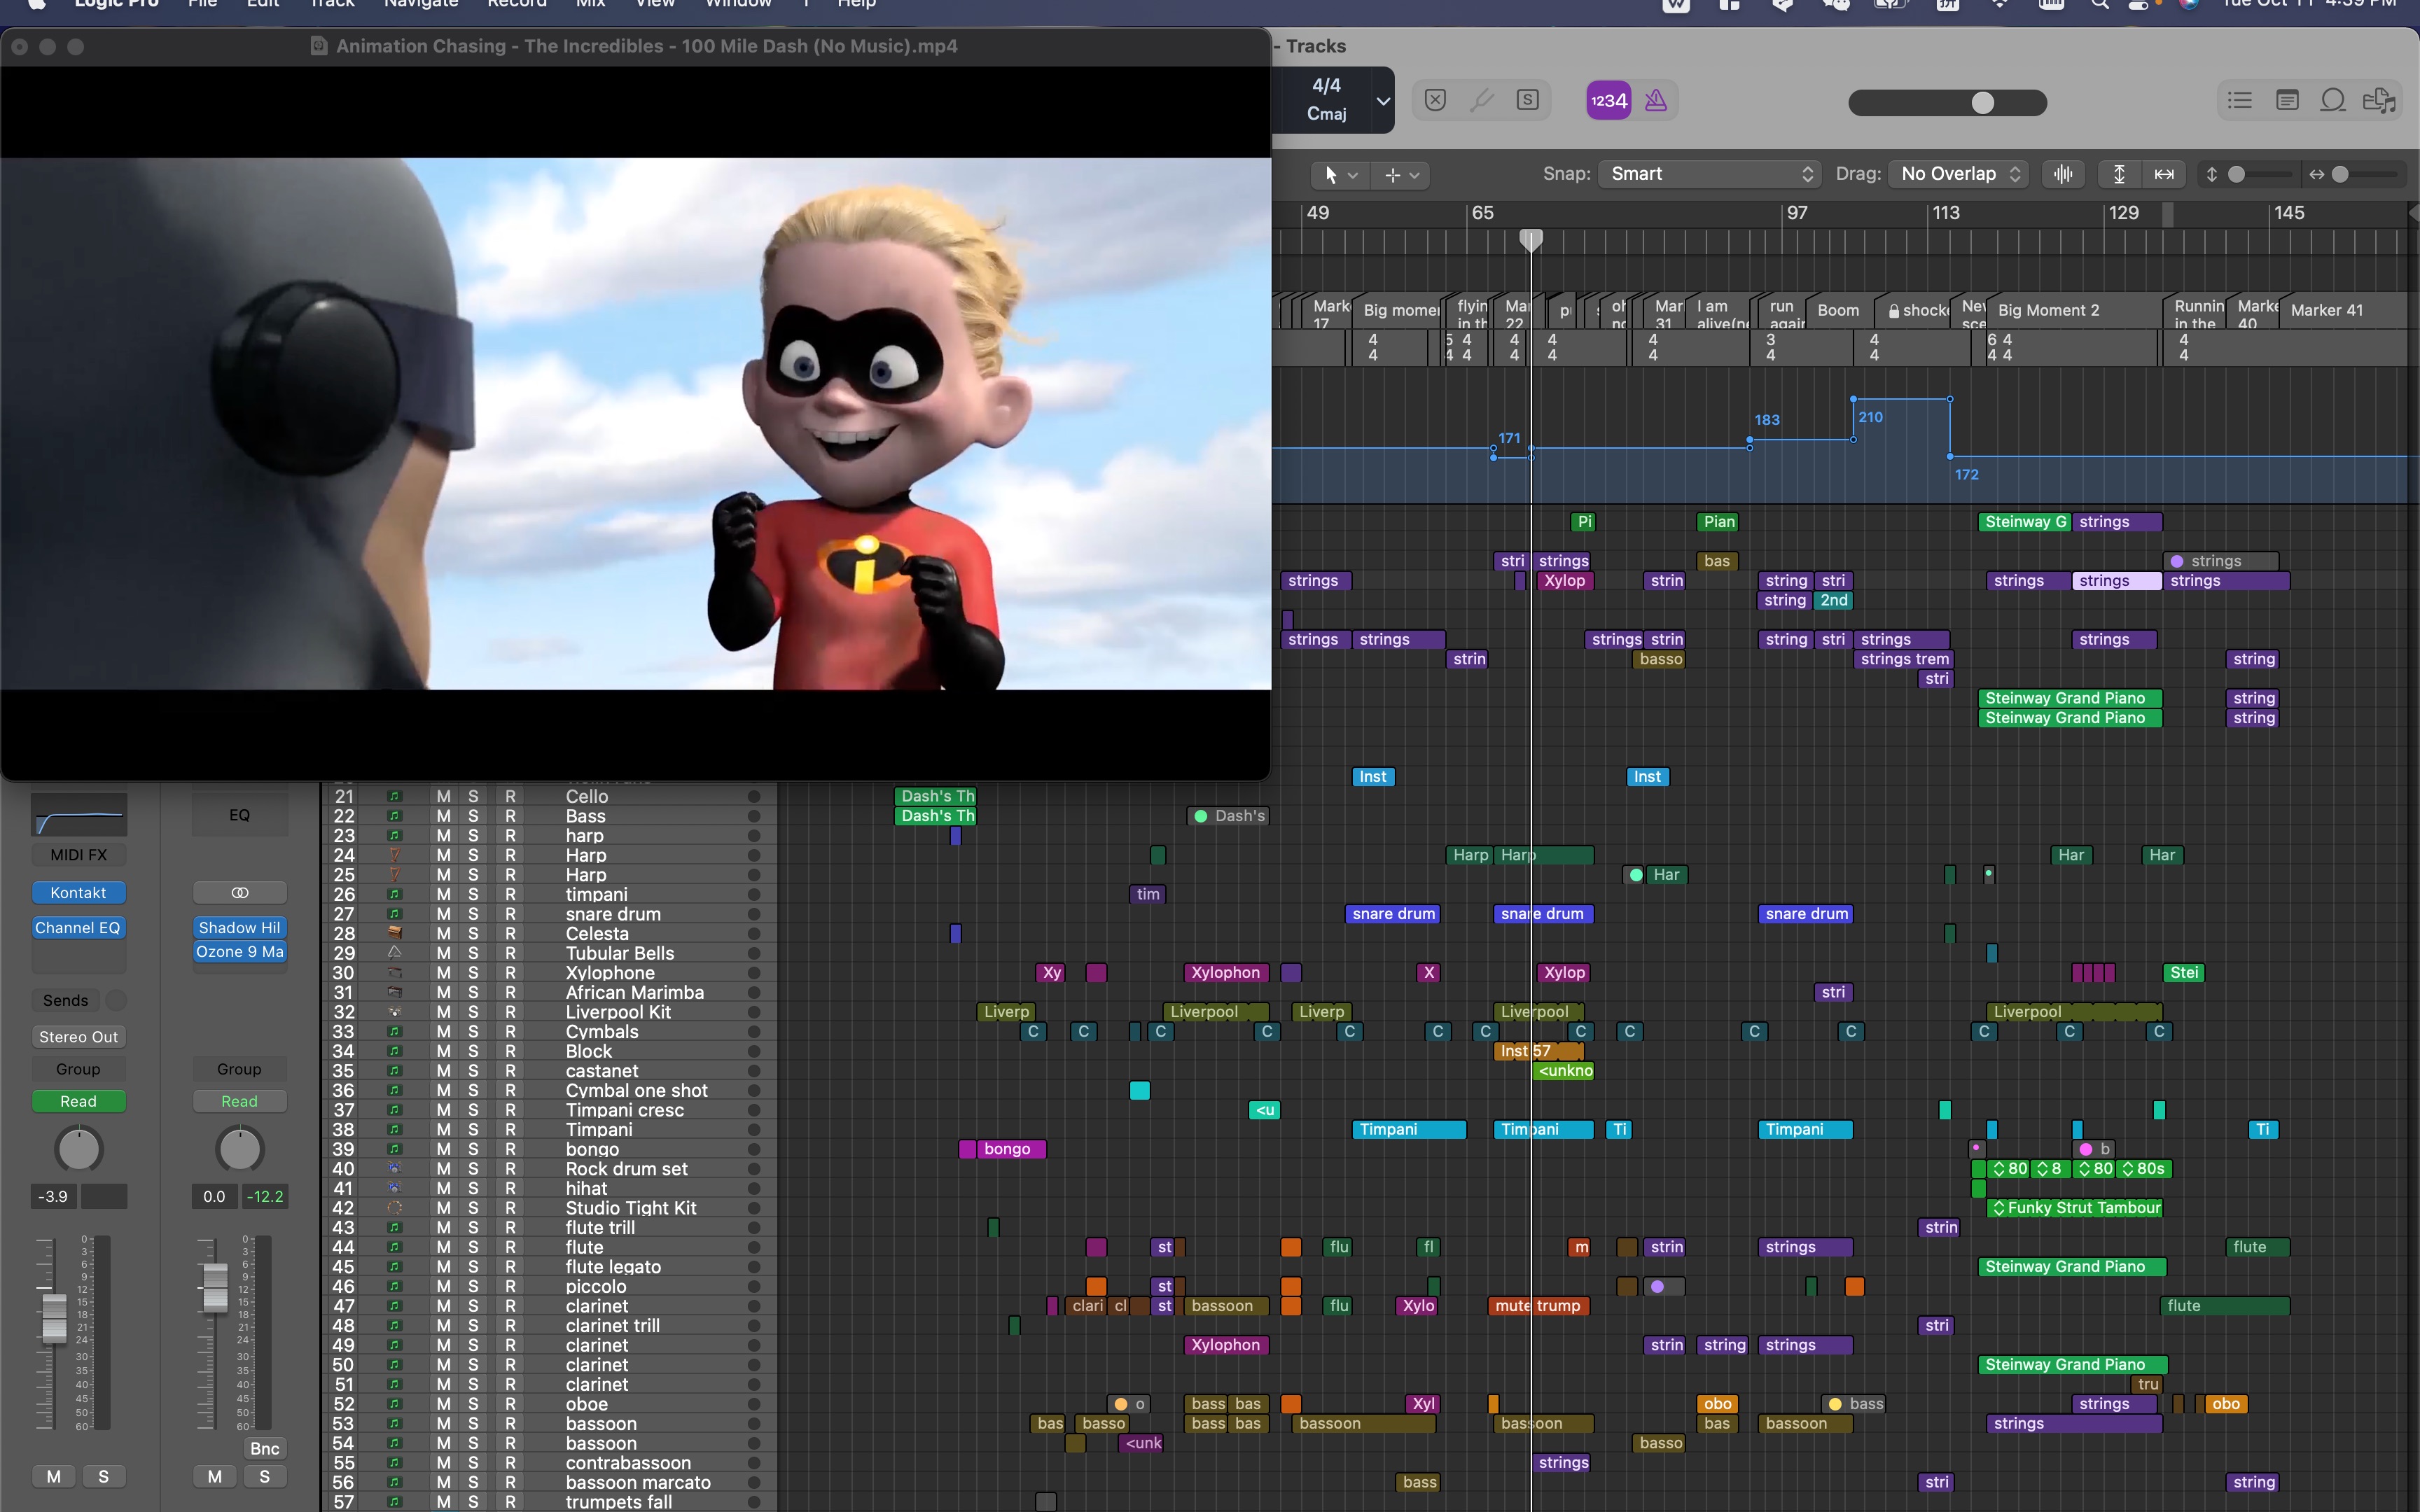This screenshot has height=1512, width=2420.
Task: Toggle the purple 1234 count-in button
Action: (1609, 100)
